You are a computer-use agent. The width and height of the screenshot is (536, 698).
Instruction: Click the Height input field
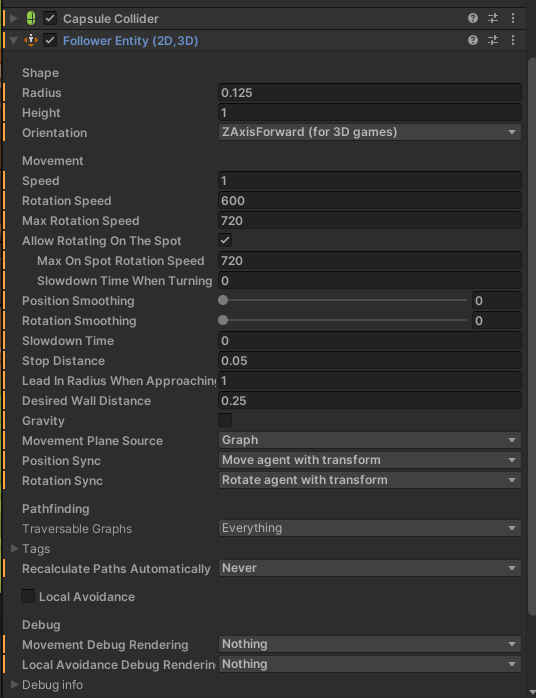370,113
